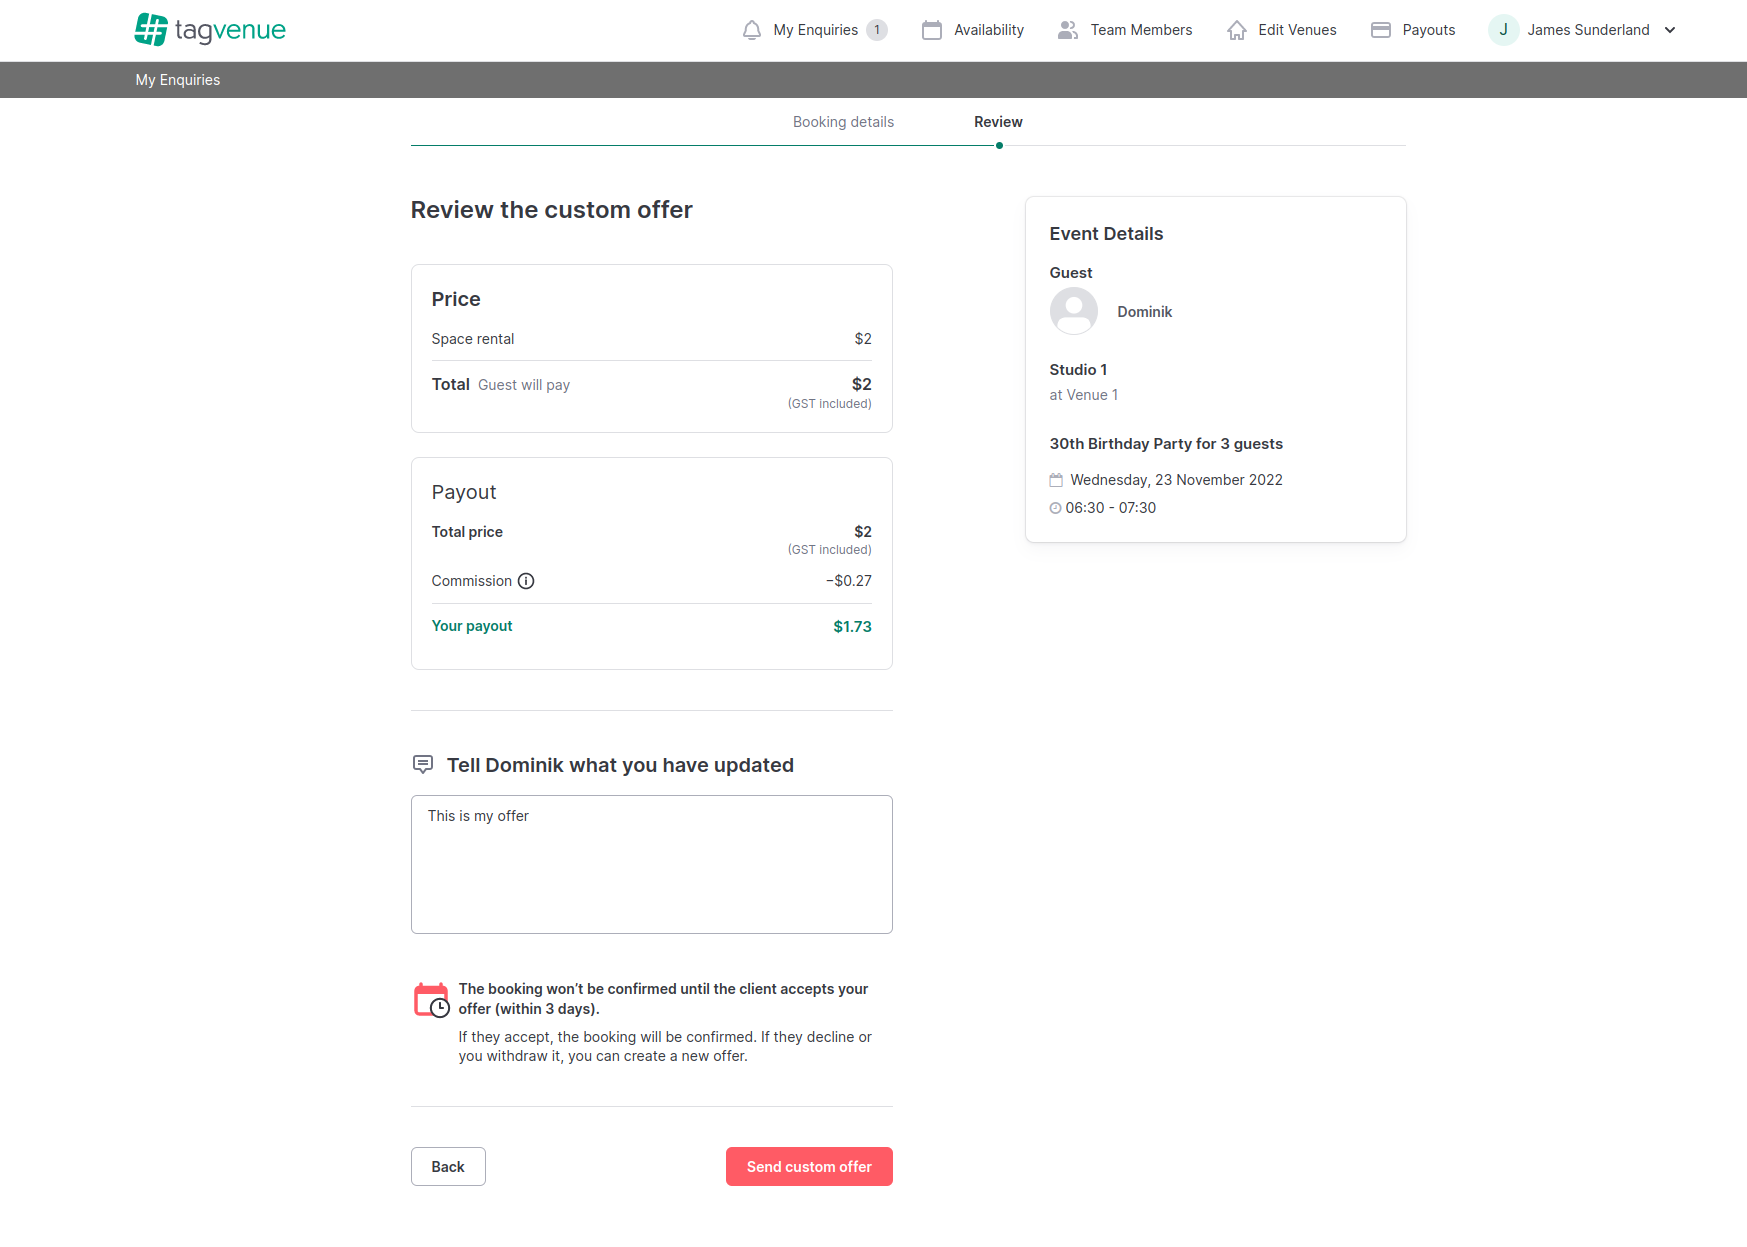
Task: Click the progress step indicator dot
Action: click(999, 146)
